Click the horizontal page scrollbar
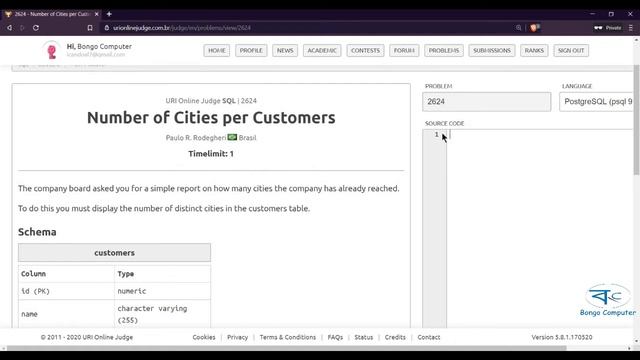Image resolution: width=640 pixels, height=360 pixels. pos(287,348)
